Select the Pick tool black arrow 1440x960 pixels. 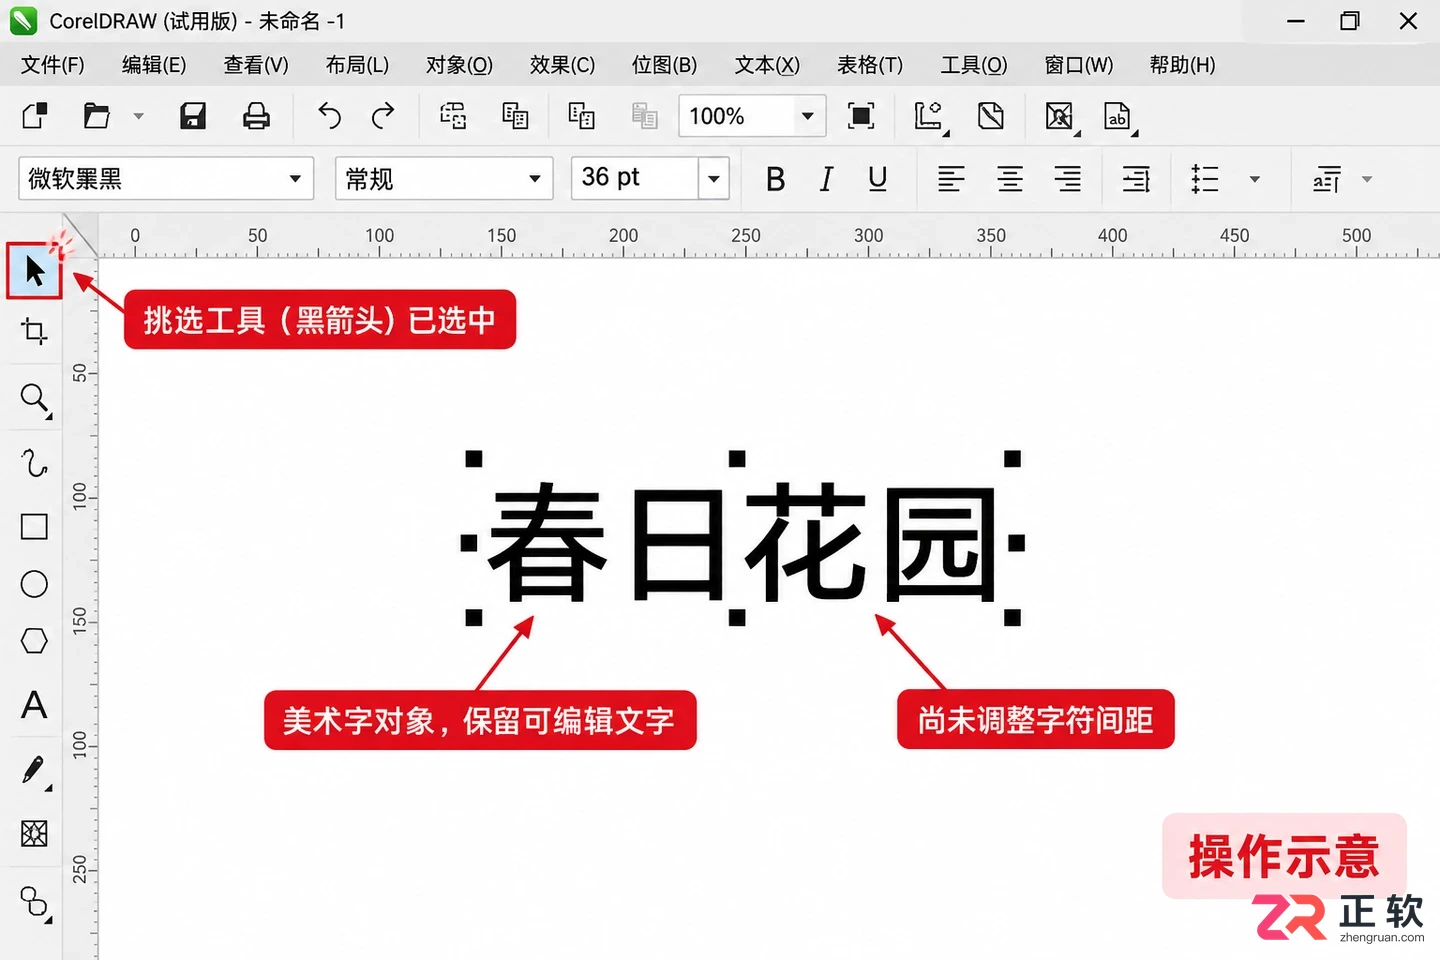(35, 271)
